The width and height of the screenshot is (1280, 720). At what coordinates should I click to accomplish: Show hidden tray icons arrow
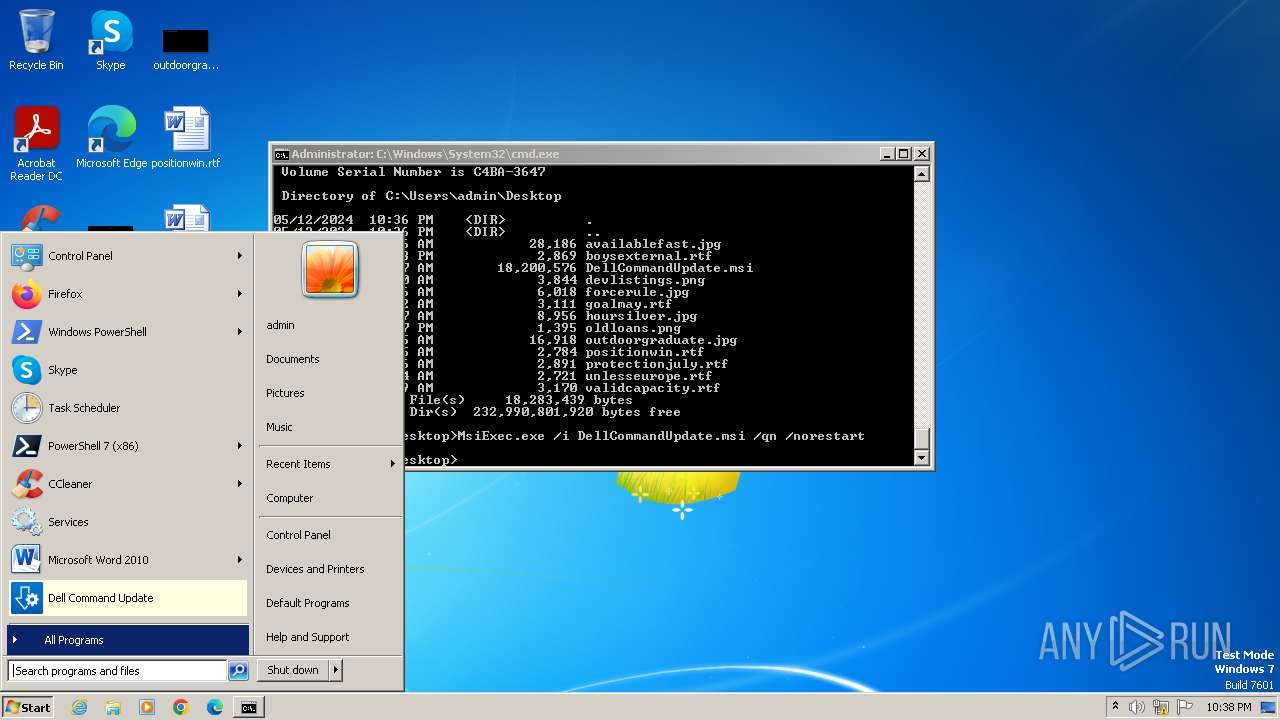pos(1115,707)
